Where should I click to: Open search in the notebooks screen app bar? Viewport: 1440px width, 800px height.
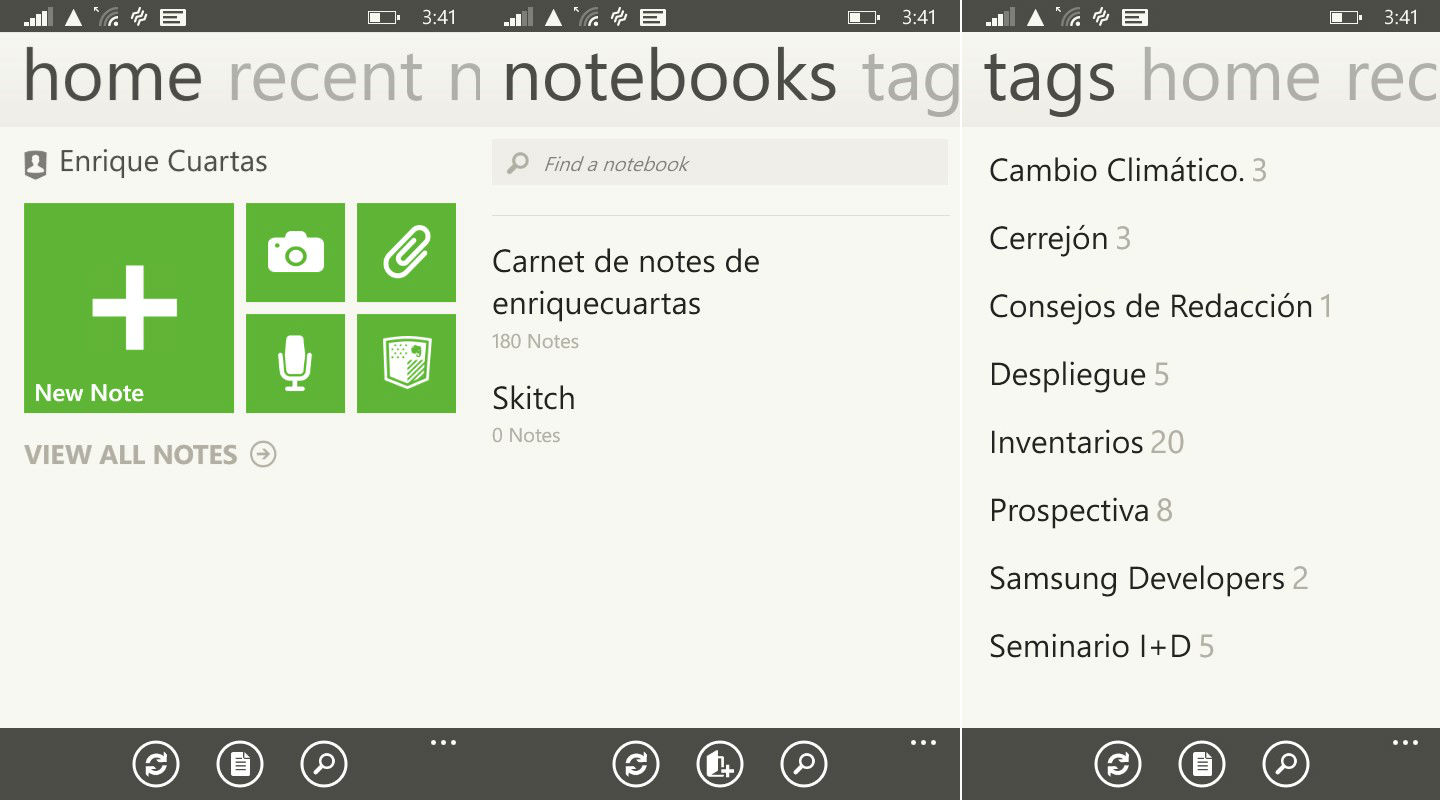click(804, 765)
